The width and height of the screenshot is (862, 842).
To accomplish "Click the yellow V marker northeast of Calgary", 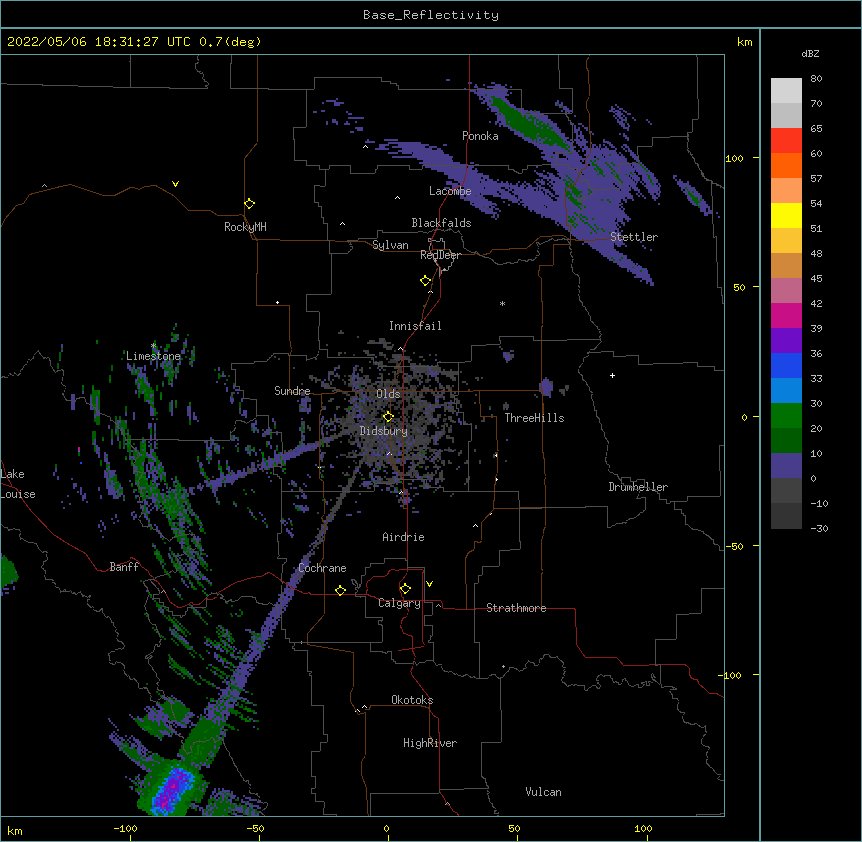I will pyautogui.click(x=429, y=584).
